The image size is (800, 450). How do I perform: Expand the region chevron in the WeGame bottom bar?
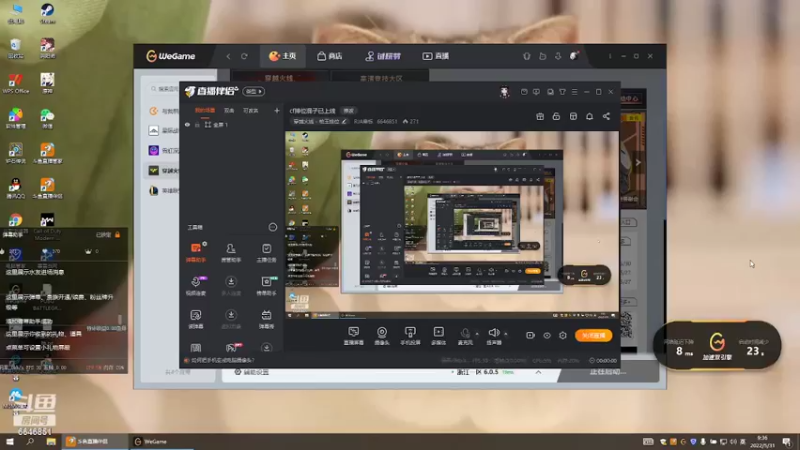tap(538, 372)
